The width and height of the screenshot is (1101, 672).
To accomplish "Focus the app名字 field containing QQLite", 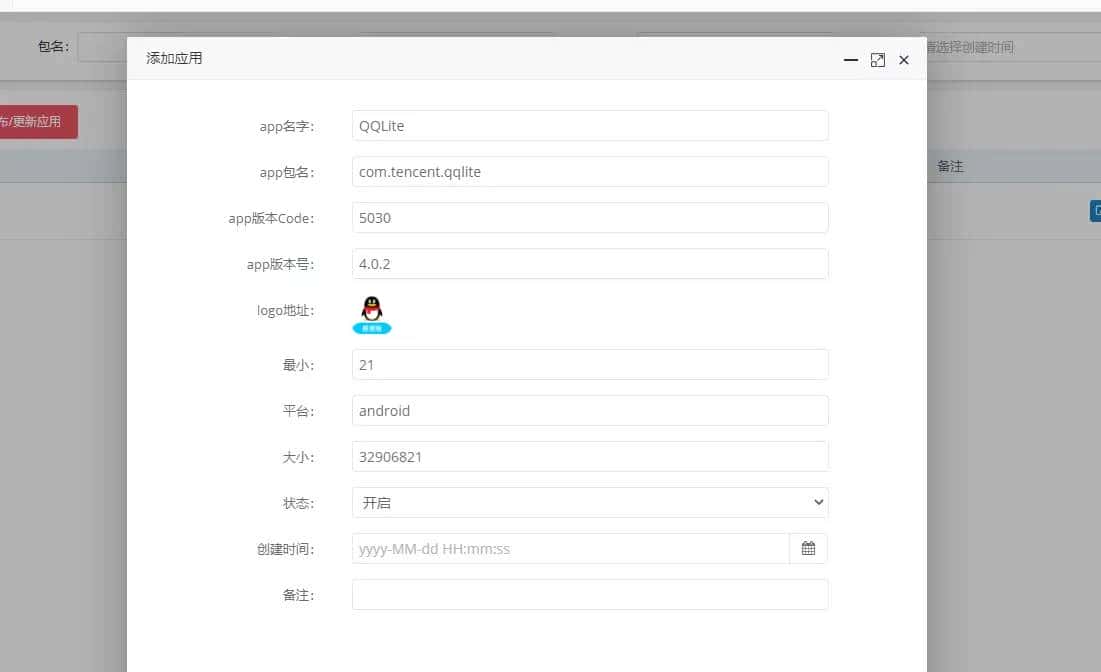I will (590, 126).
